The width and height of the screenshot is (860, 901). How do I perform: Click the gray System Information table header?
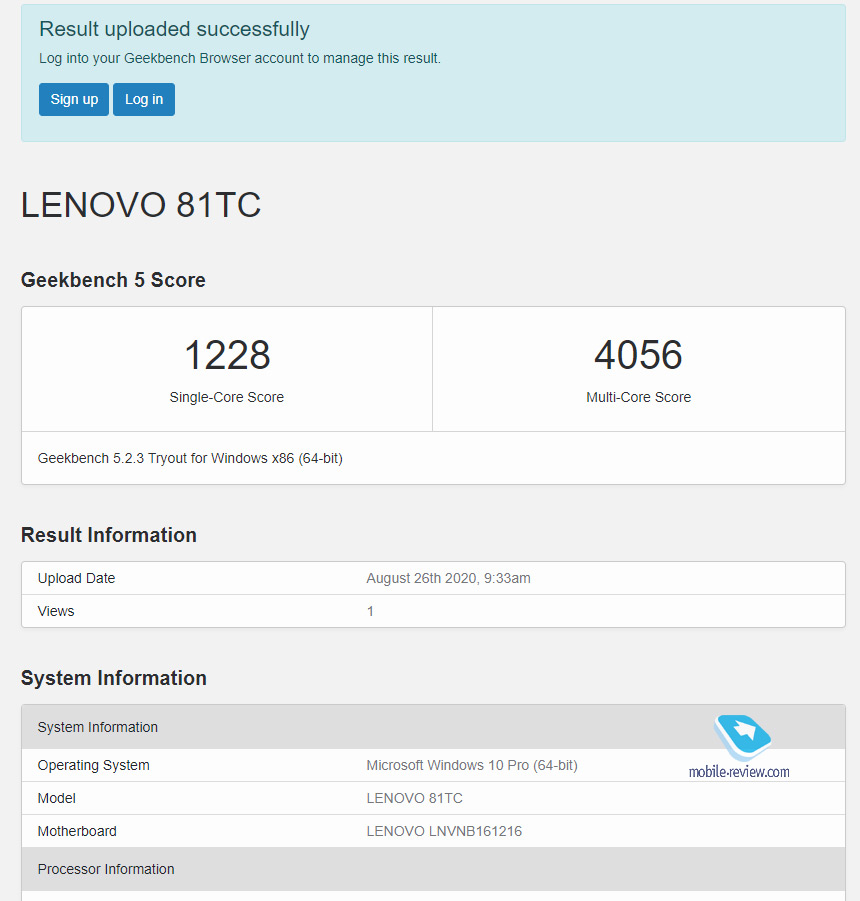pyautogui.click(x=433, y=727)
